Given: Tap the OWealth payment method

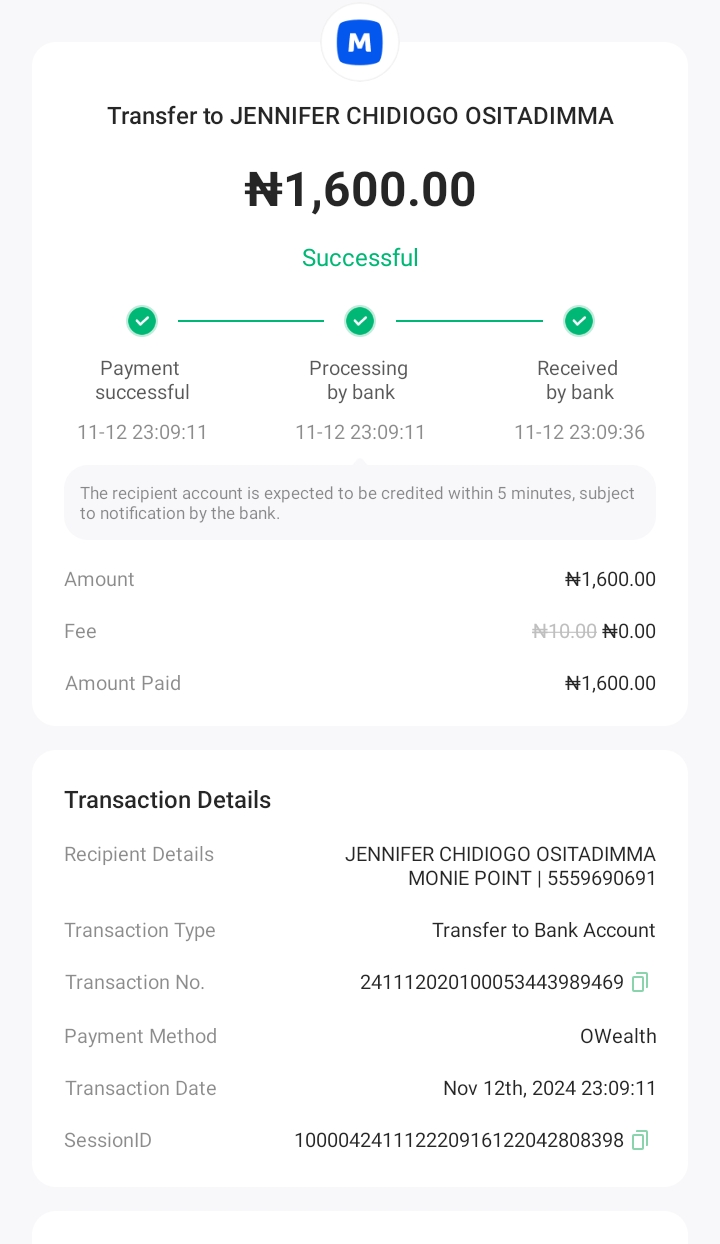Looking at the screenshot, I should coord(618,1036).
